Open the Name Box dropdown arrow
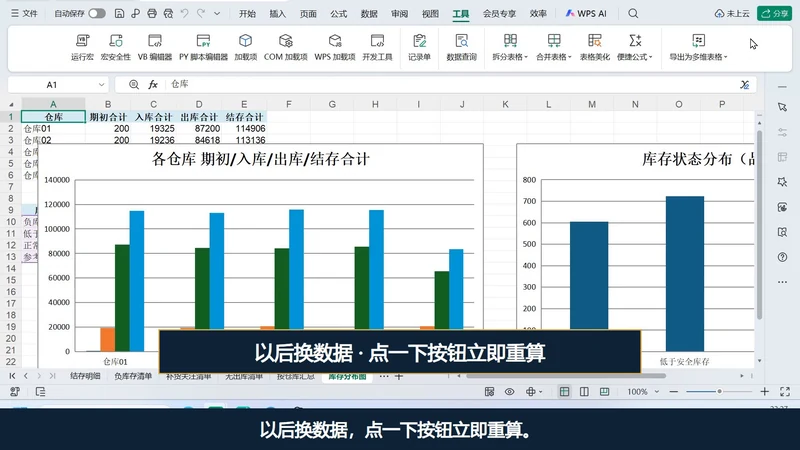This screenshot has height=450, width=800. click(102, 85)
